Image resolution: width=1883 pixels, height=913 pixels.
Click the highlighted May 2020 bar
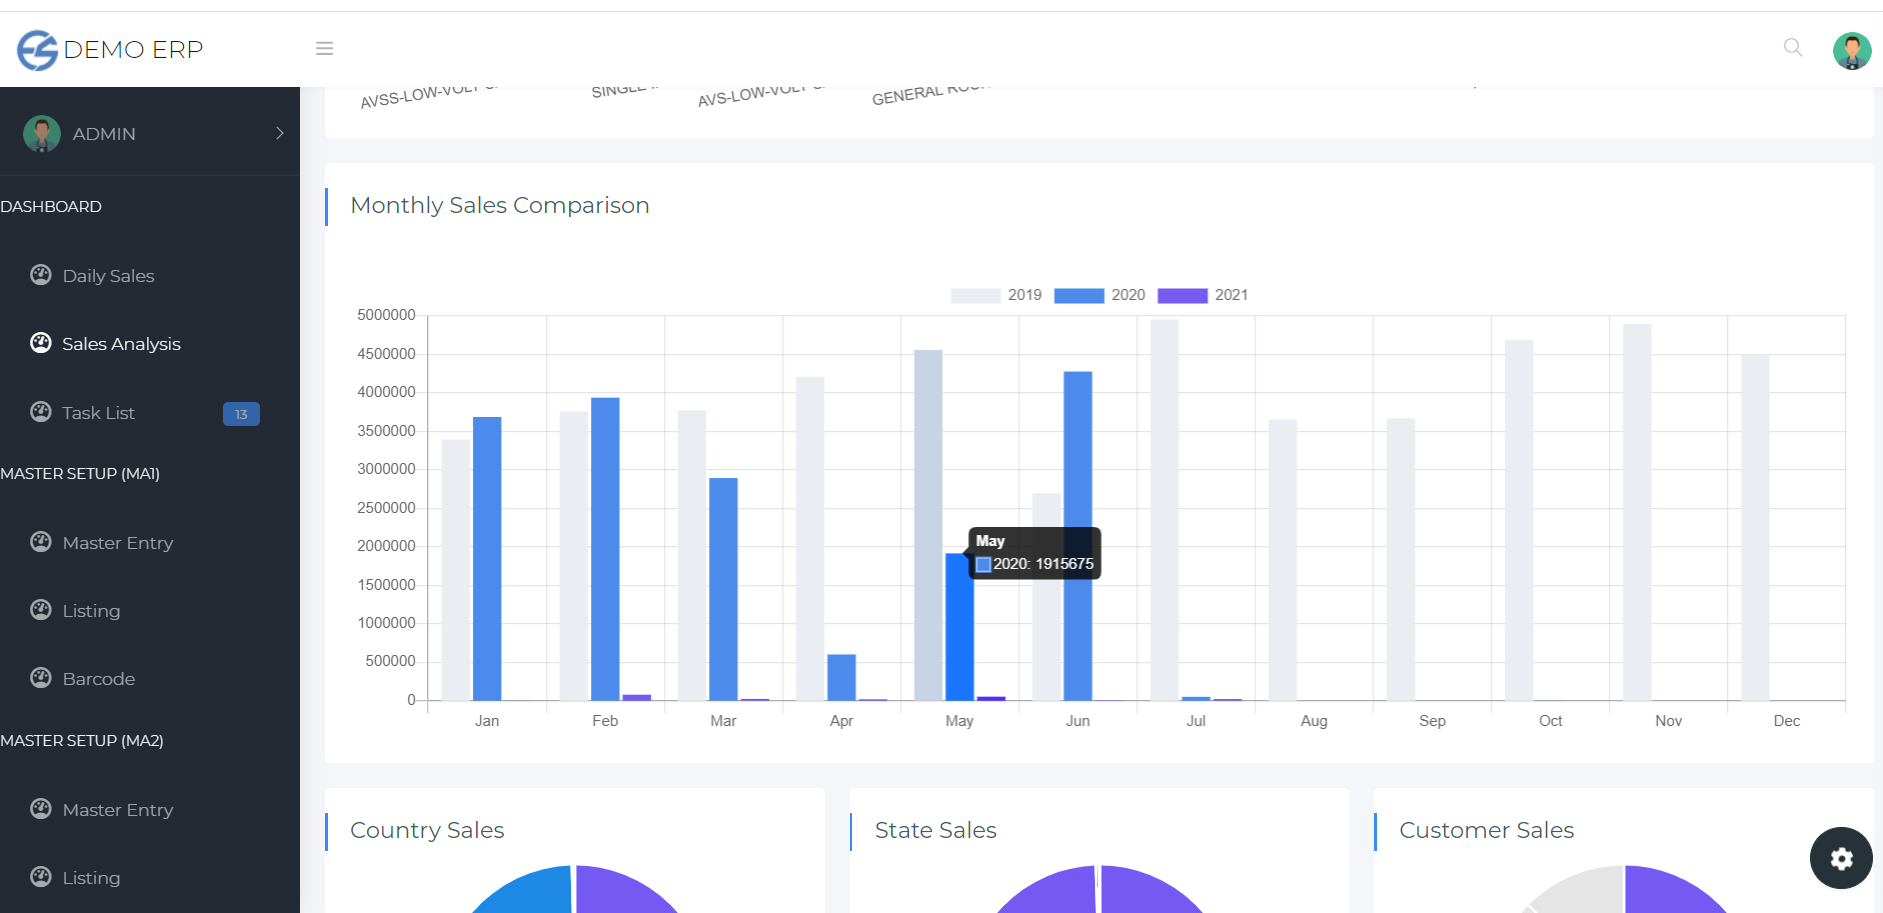pyautogui.click(x=958, y=630)
